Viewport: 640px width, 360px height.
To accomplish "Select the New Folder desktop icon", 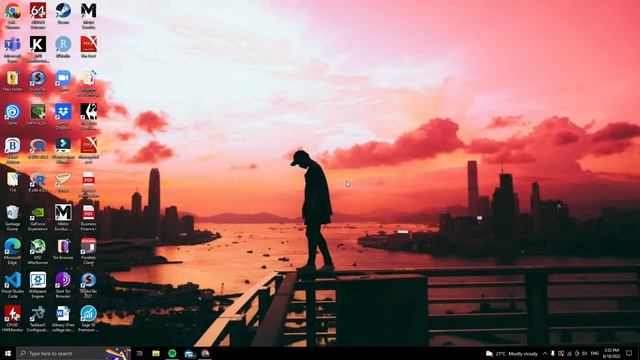I will coord(12,81).
